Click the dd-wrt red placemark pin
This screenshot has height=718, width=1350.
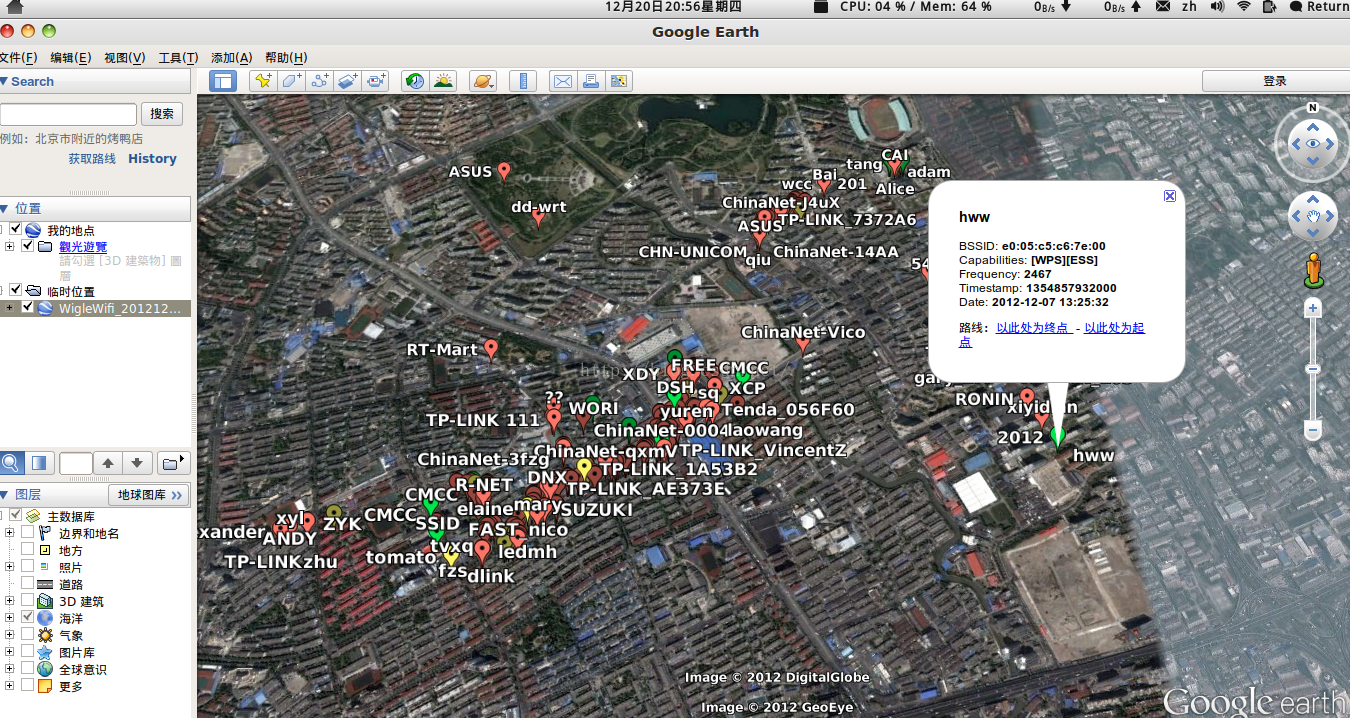tap(538, 219)
